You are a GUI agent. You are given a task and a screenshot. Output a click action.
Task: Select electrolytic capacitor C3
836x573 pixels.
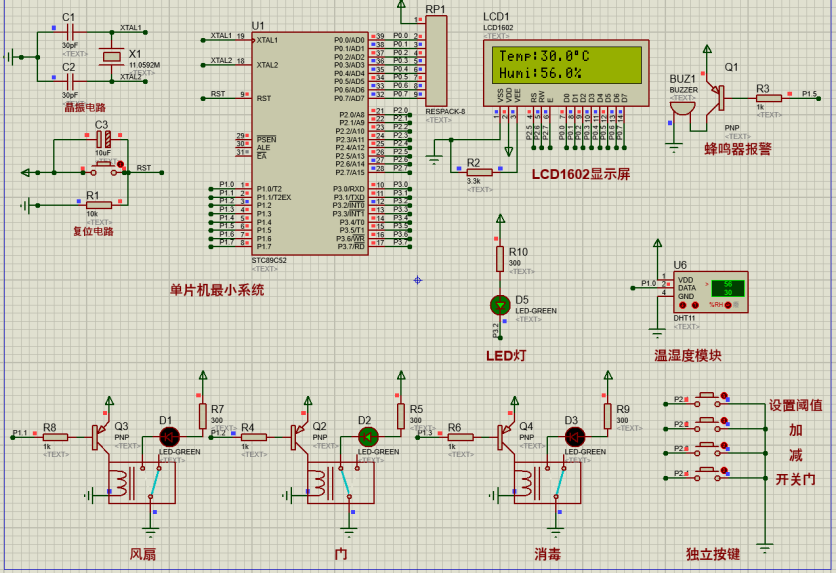tap(103, 140)
